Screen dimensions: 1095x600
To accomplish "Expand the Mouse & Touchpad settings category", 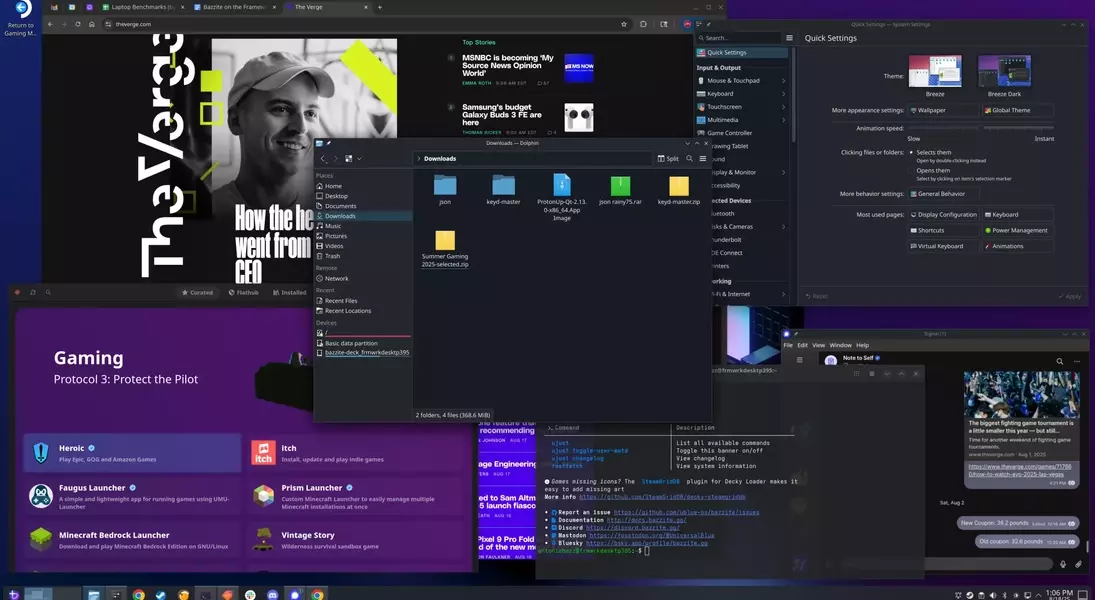I will (783, 80).
